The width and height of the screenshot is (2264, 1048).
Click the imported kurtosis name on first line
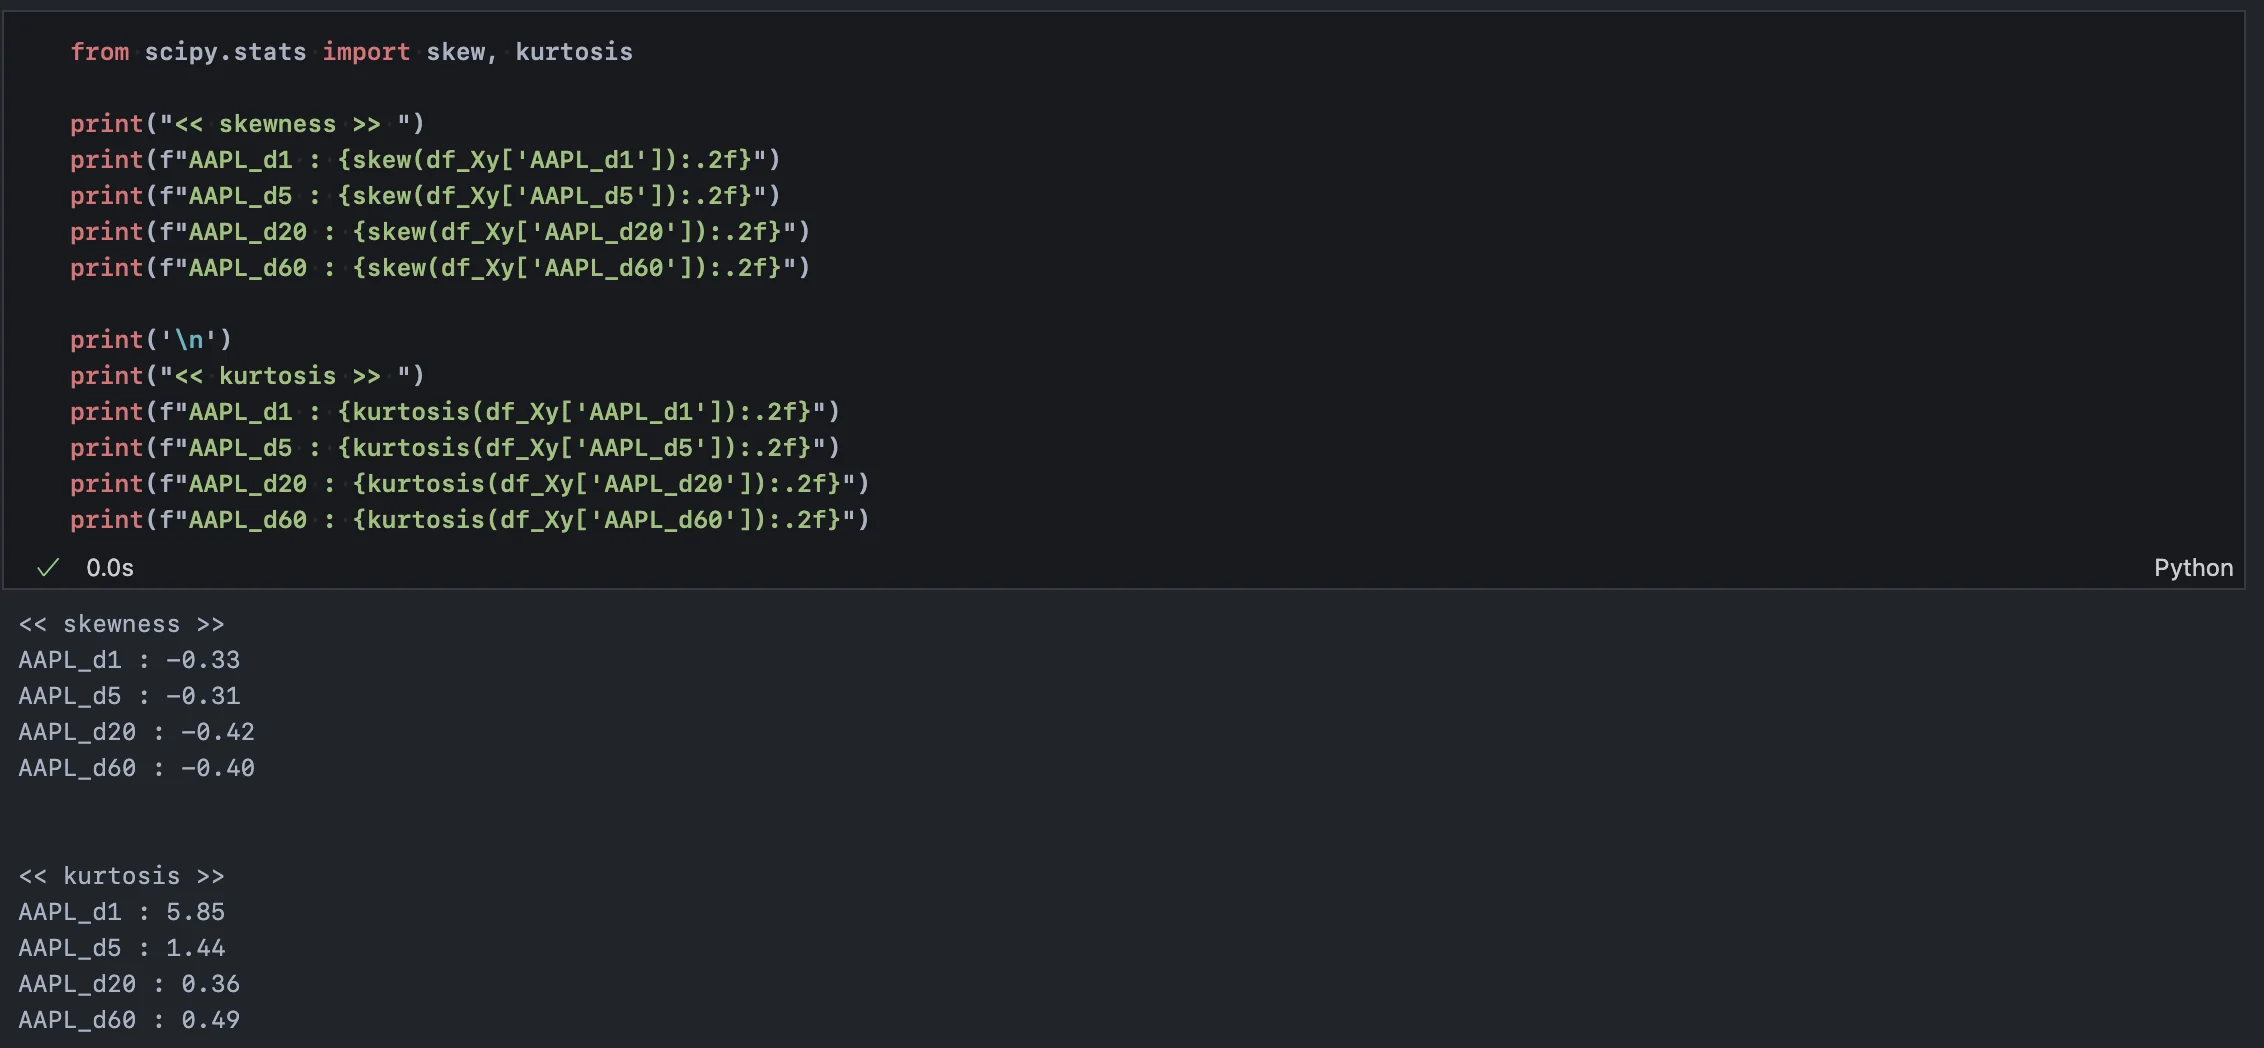573,52
